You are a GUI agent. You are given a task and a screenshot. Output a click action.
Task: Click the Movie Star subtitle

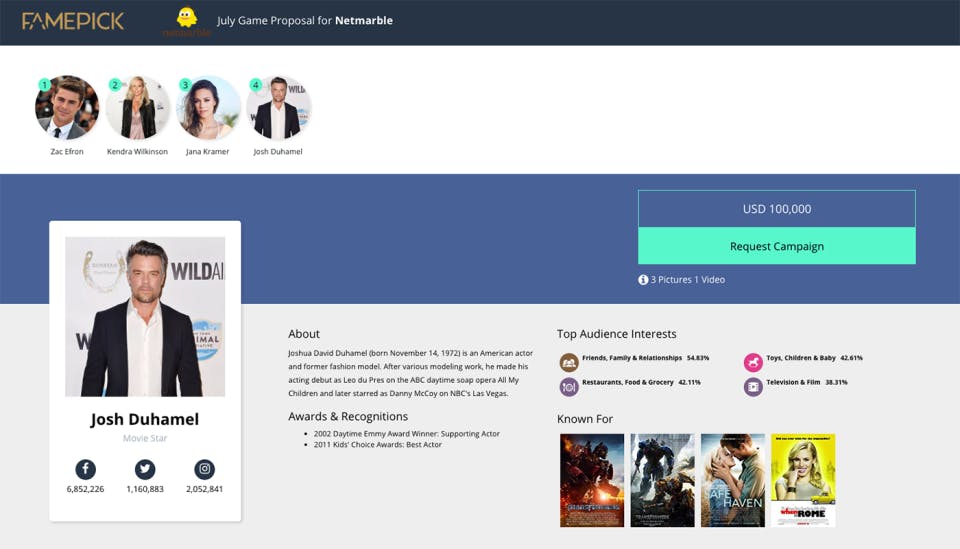pyautogui.click(x=145, y=438)
